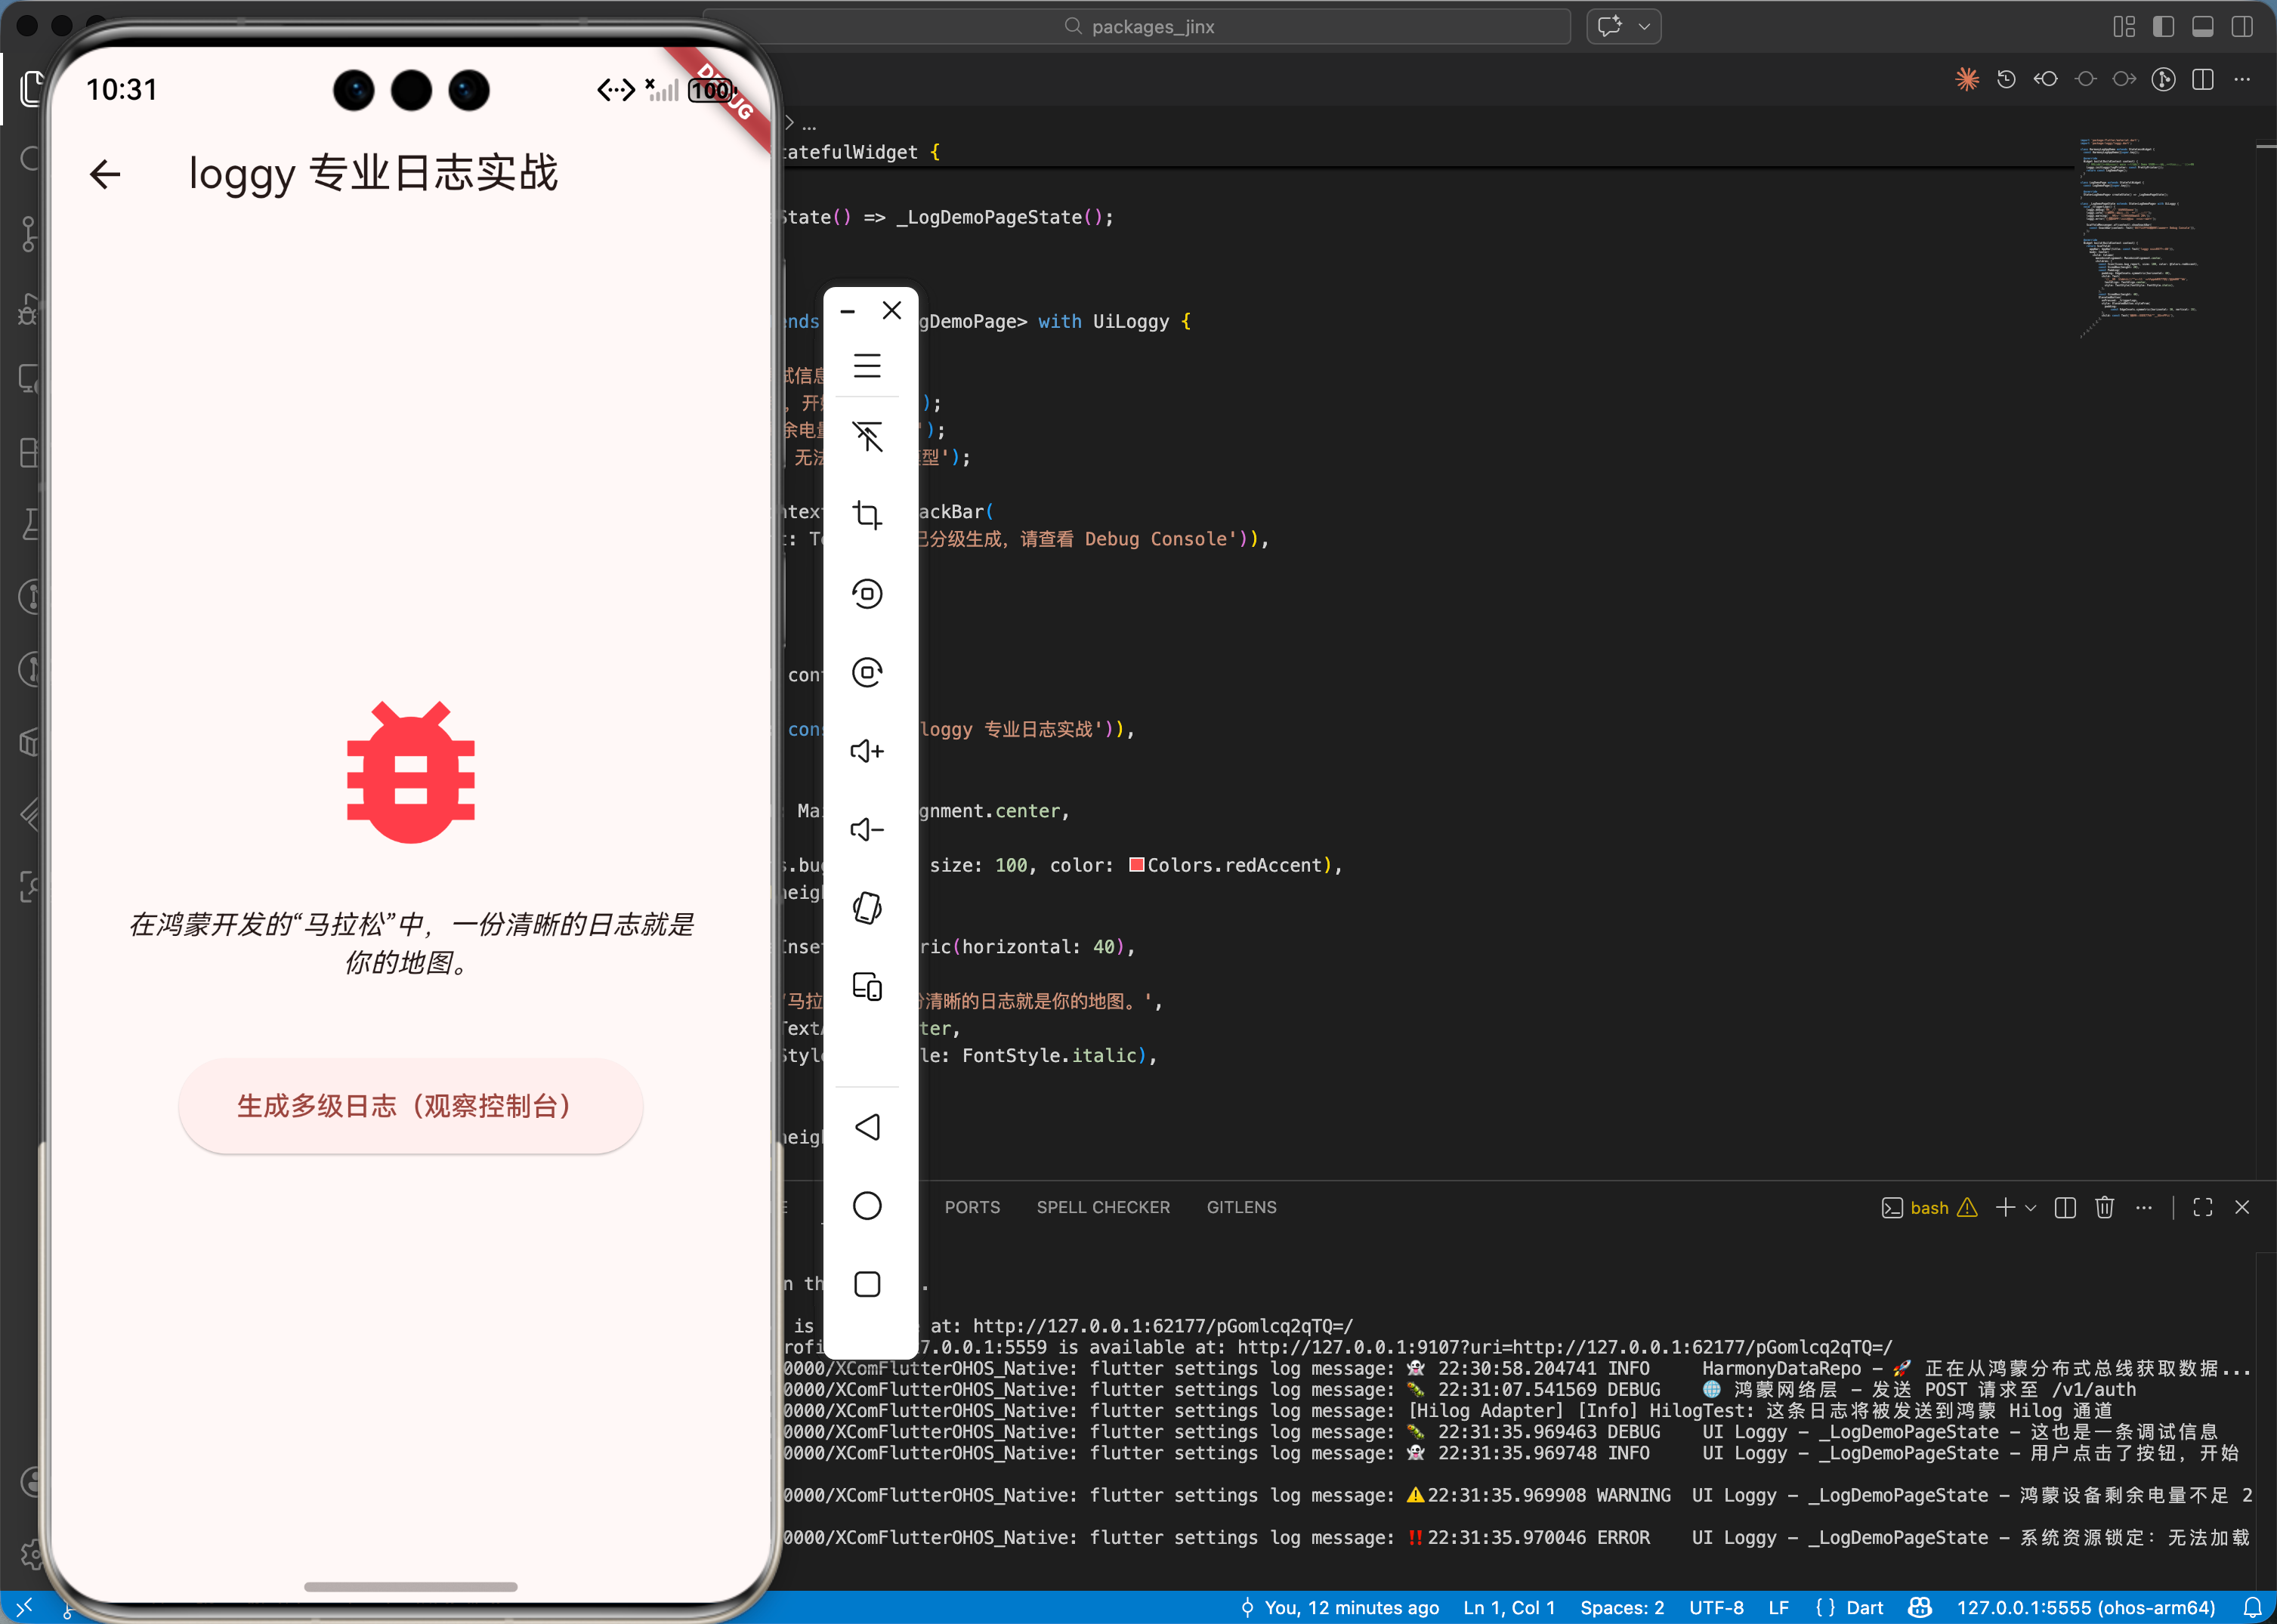The height and width of the screenshot is (1624, 2277).
Task: Click the emulator screenshot crop icon
Action: pos(866,515)
